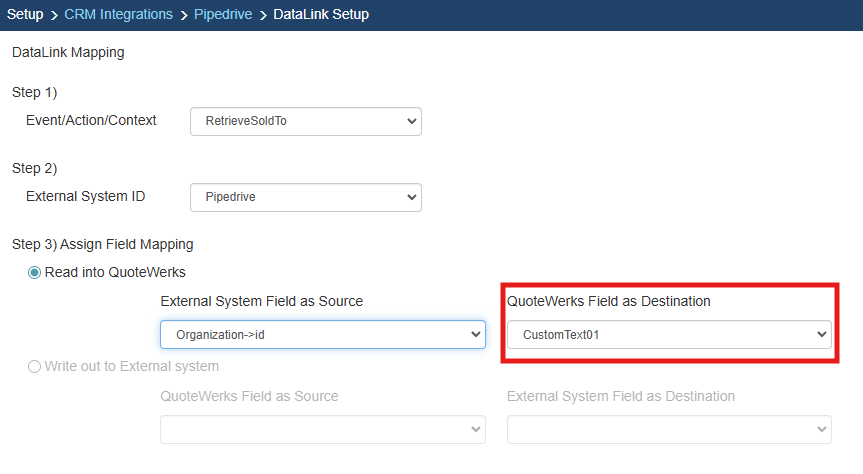Viewport: 863px width, 474px height.
Task: Choose the Write out to External system radio
Action: click(x=35, y=366)
